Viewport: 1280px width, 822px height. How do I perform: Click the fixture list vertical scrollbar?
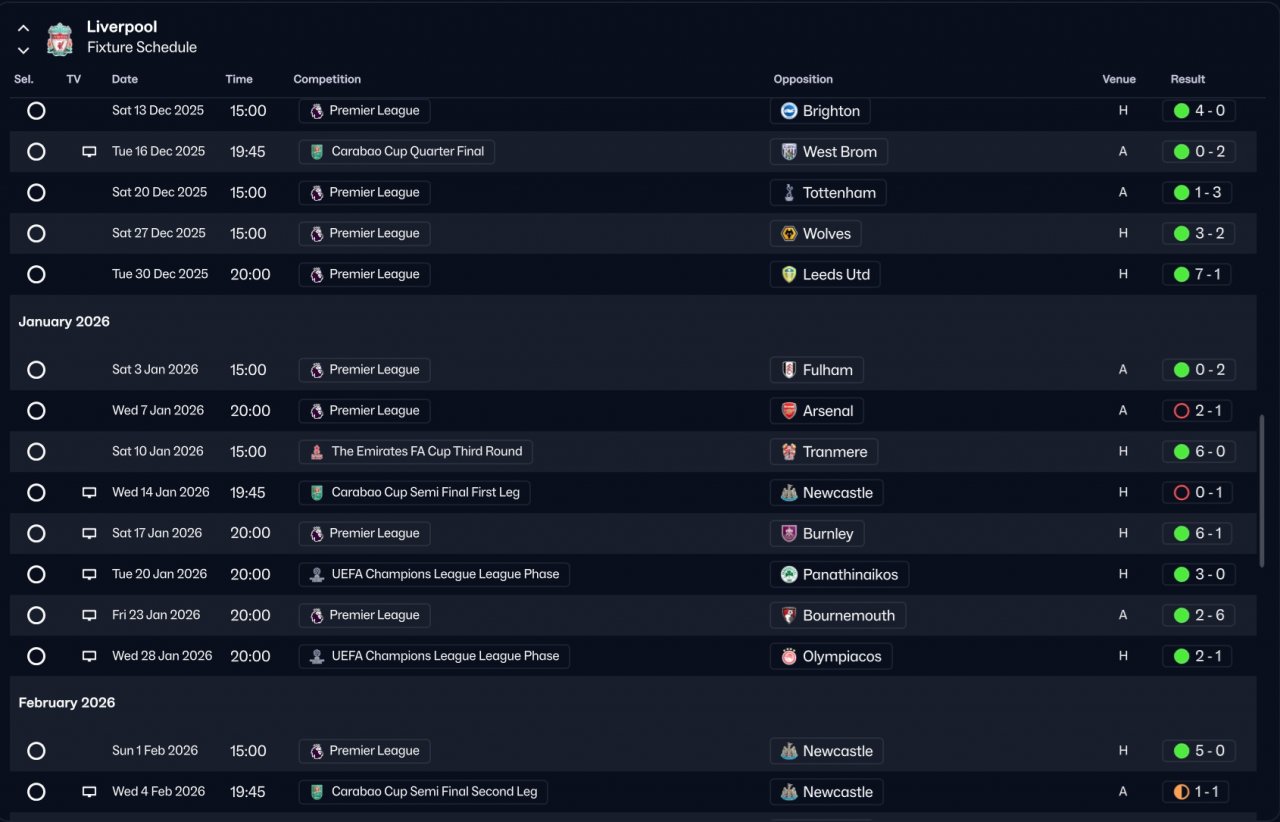click(x=1262, y=491)
